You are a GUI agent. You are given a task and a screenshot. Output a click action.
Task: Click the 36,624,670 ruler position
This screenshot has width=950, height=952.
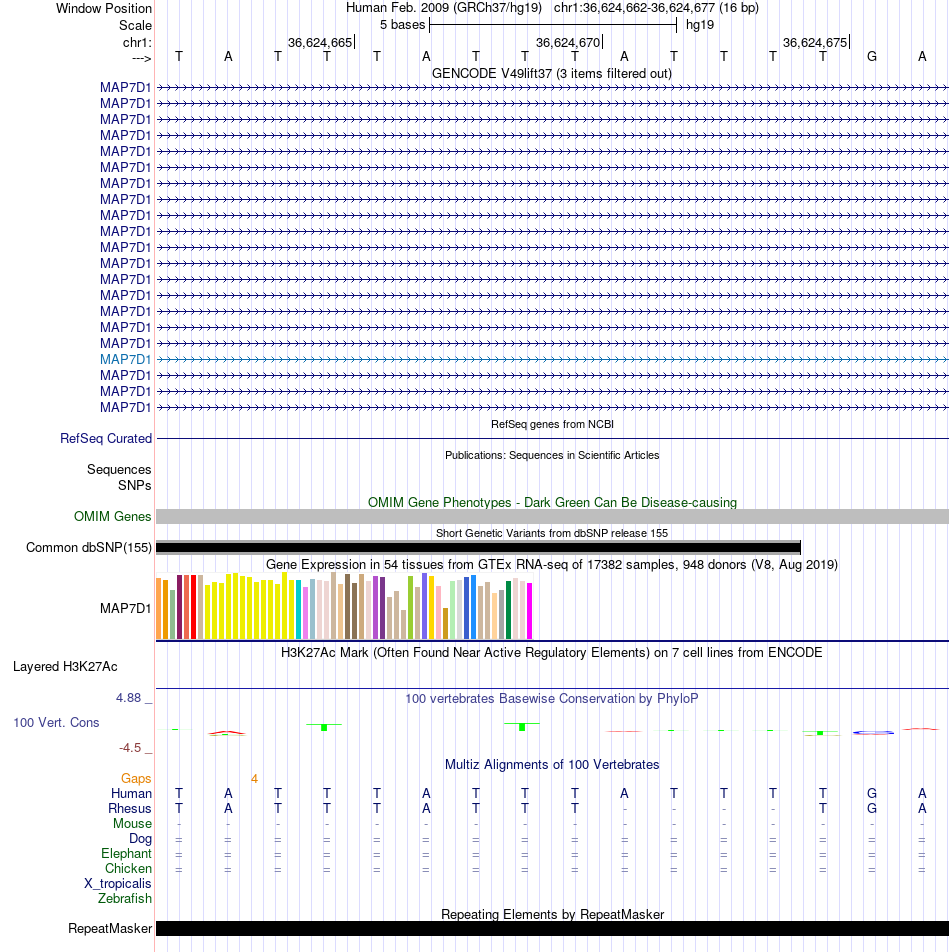(568, 42)
